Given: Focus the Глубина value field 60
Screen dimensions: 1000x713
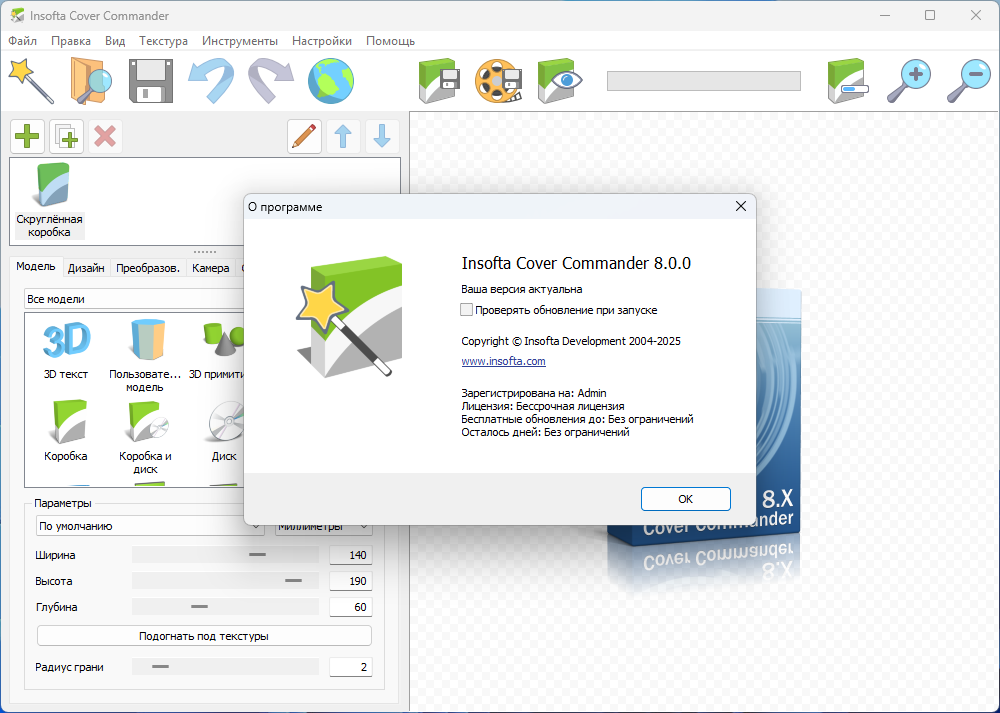Looking at the screenshot, I should [x=351, y=607].
